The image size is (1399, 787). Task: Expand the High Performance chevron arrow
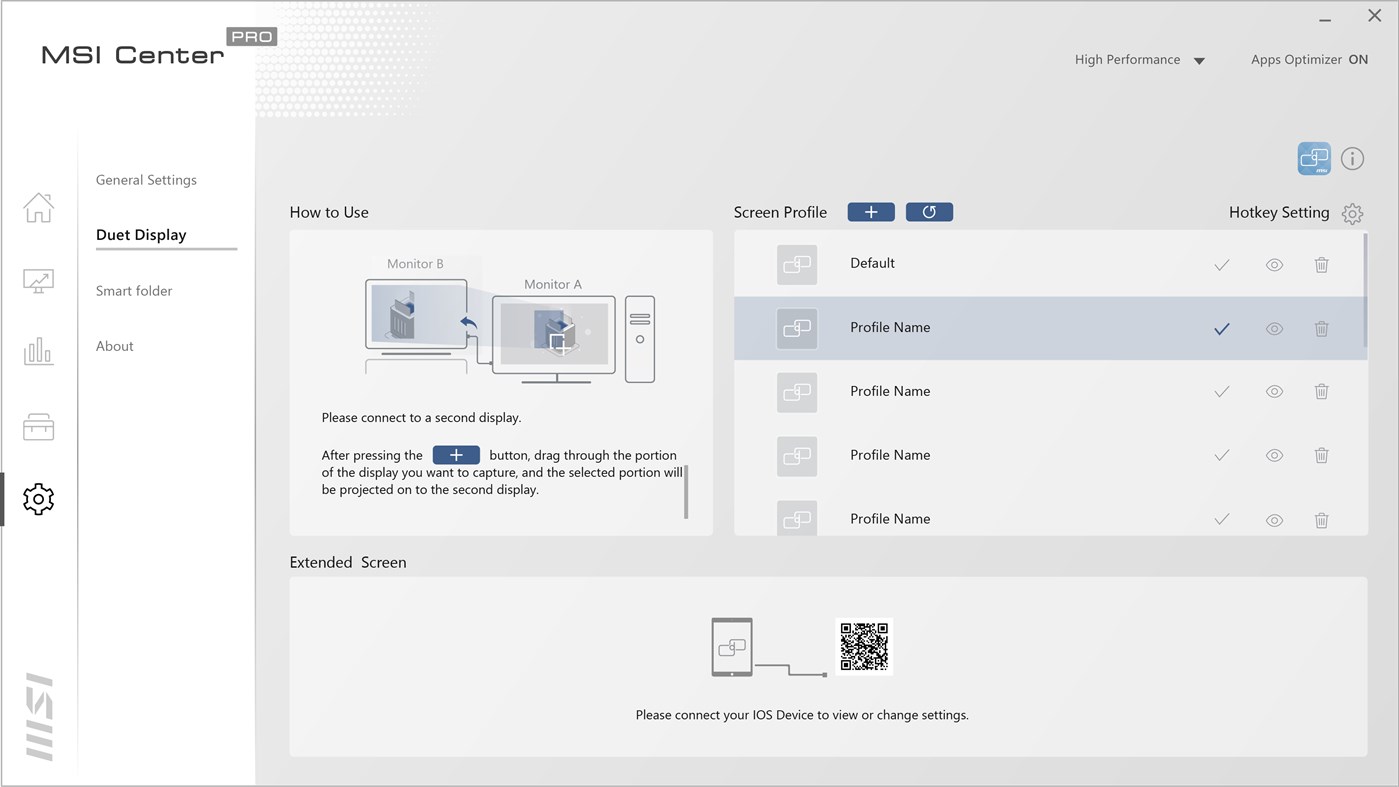coord(1197,59)
